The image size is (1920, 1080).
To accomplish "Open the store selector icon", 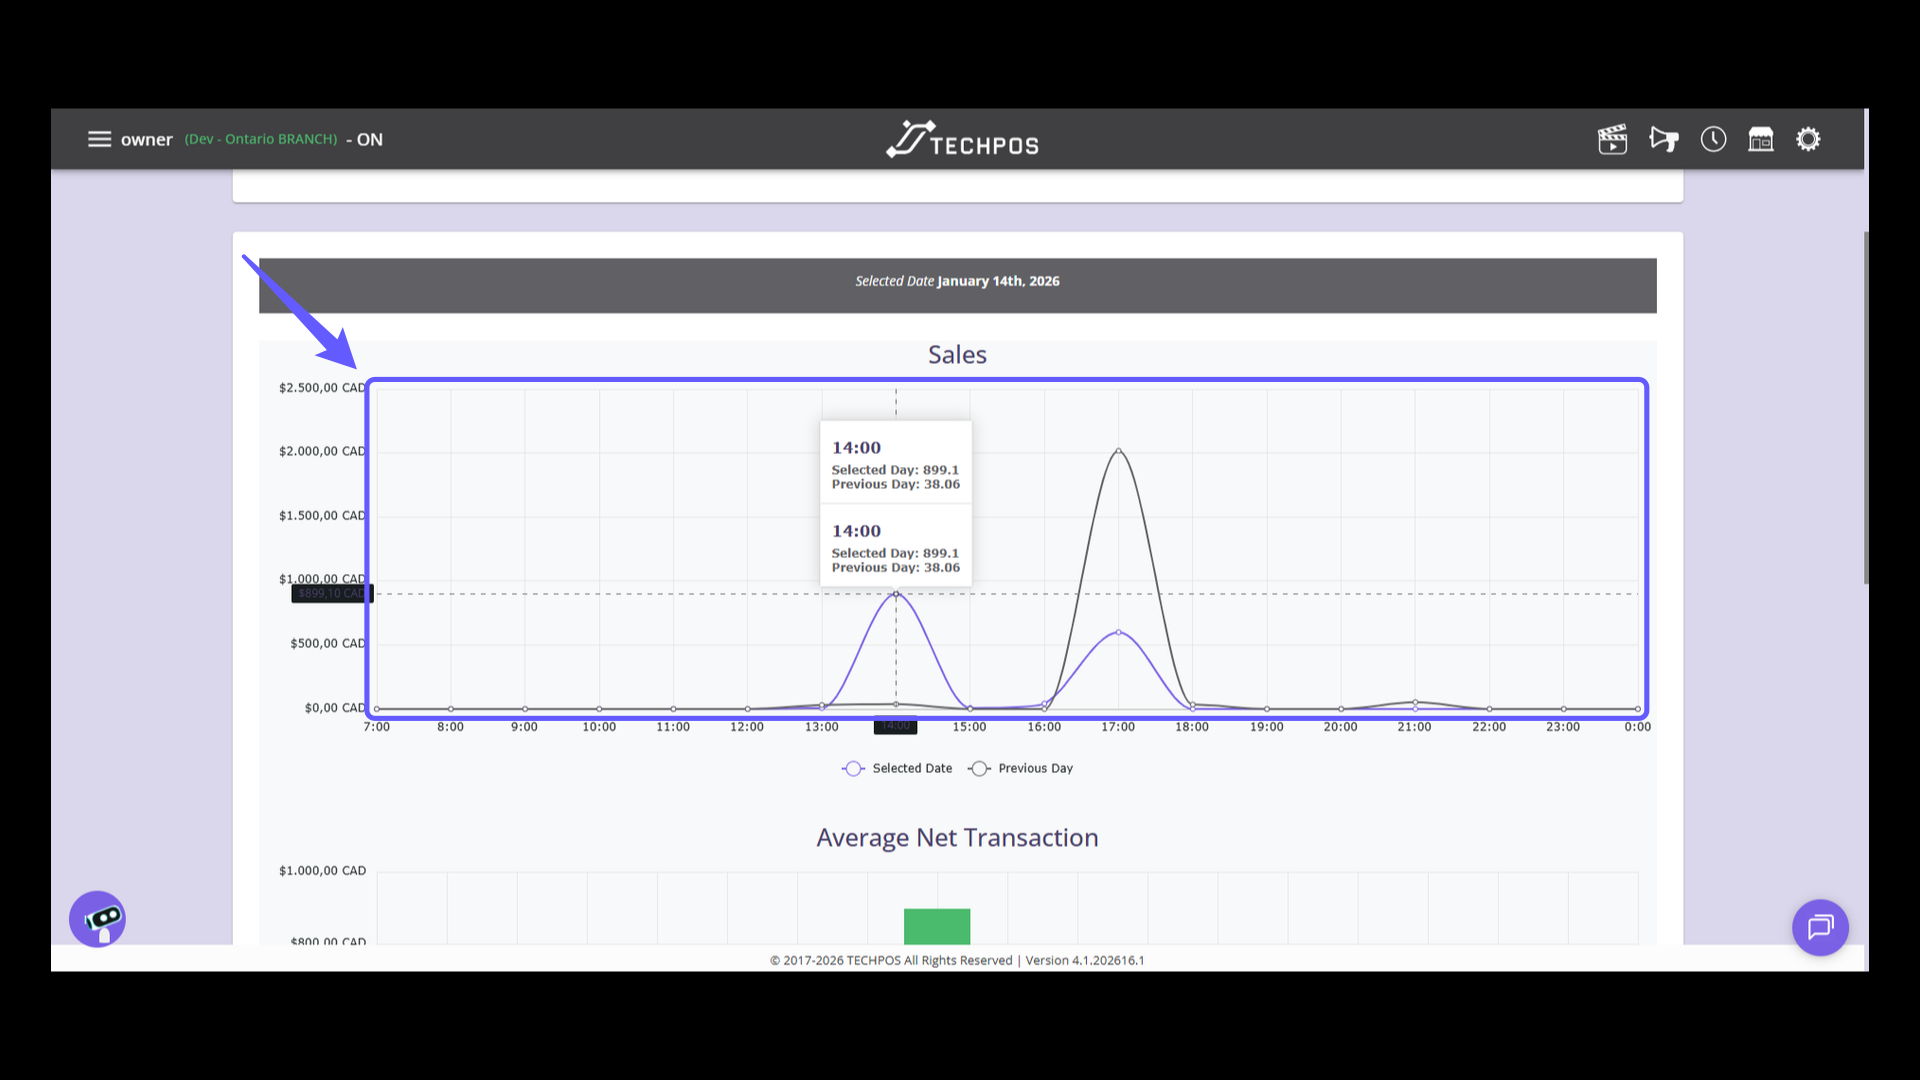I will point(1761,139).
